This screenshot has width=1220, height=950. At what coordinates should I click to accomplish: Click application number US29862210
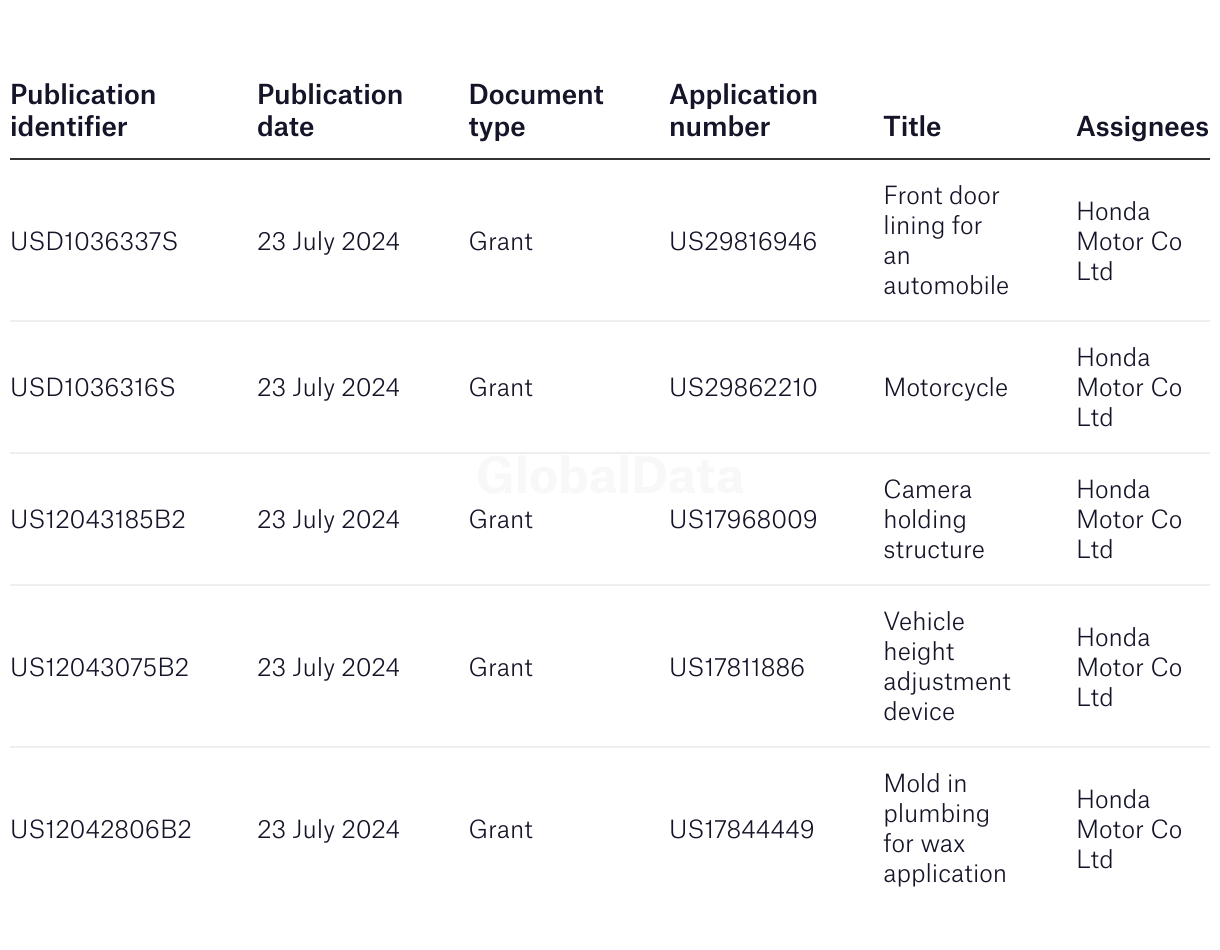click(743, 388)
